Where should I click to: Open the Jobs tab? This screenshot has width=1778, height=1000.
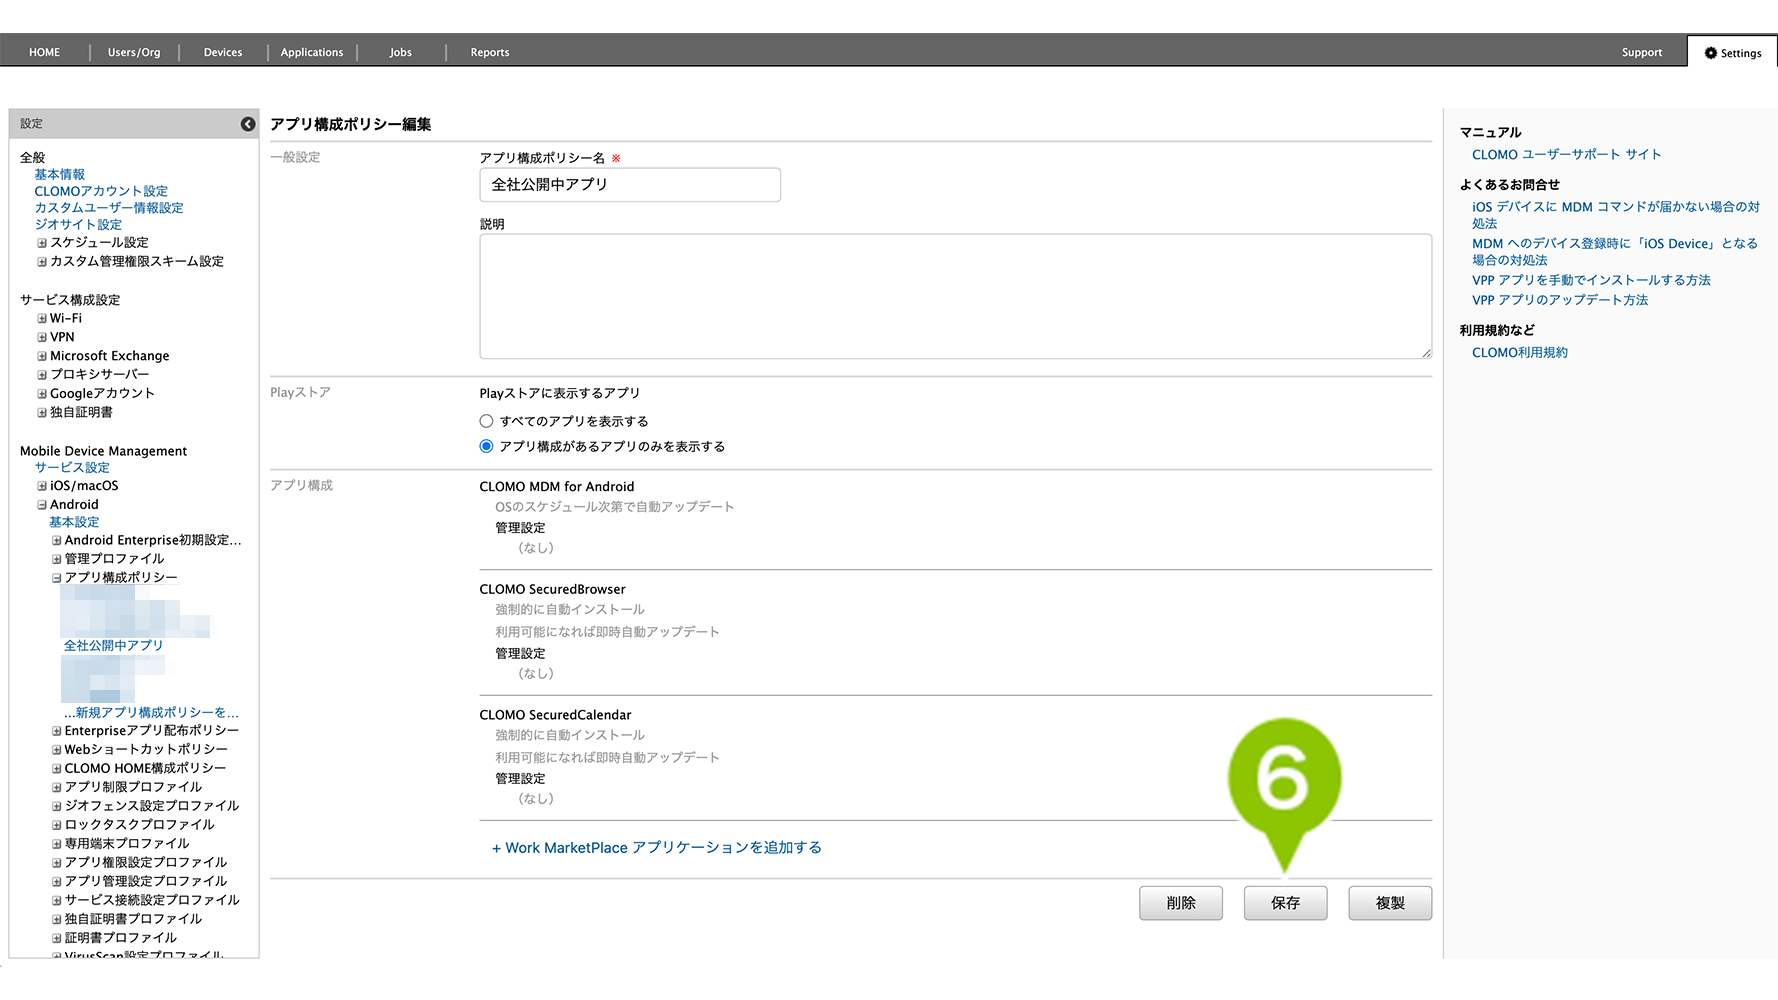coord(401,52)
